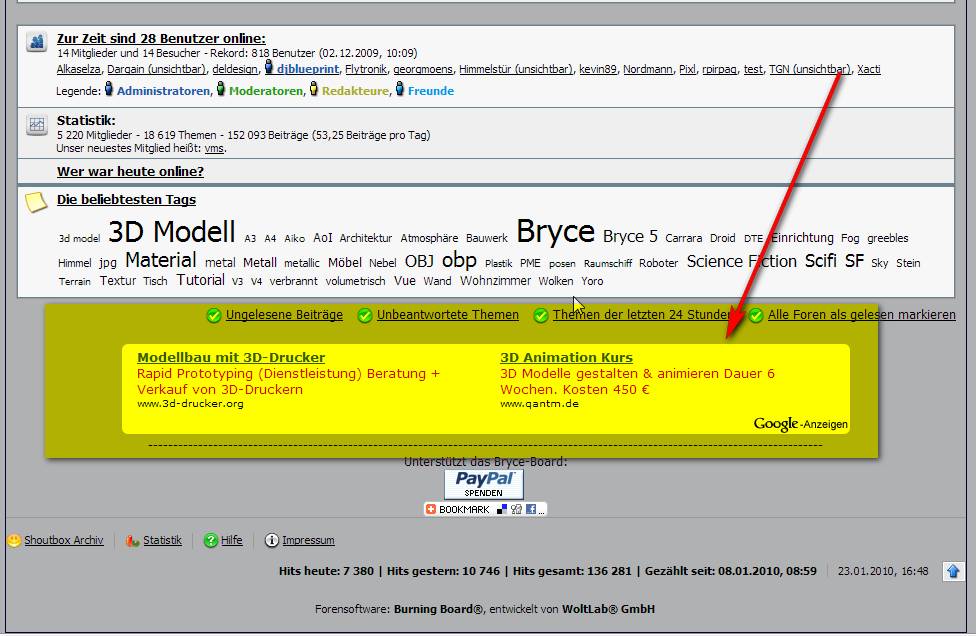Viewport: 976px width, 636px height.
Task: Click the 3D Modell tag
Action: click(x=172, y=232)
